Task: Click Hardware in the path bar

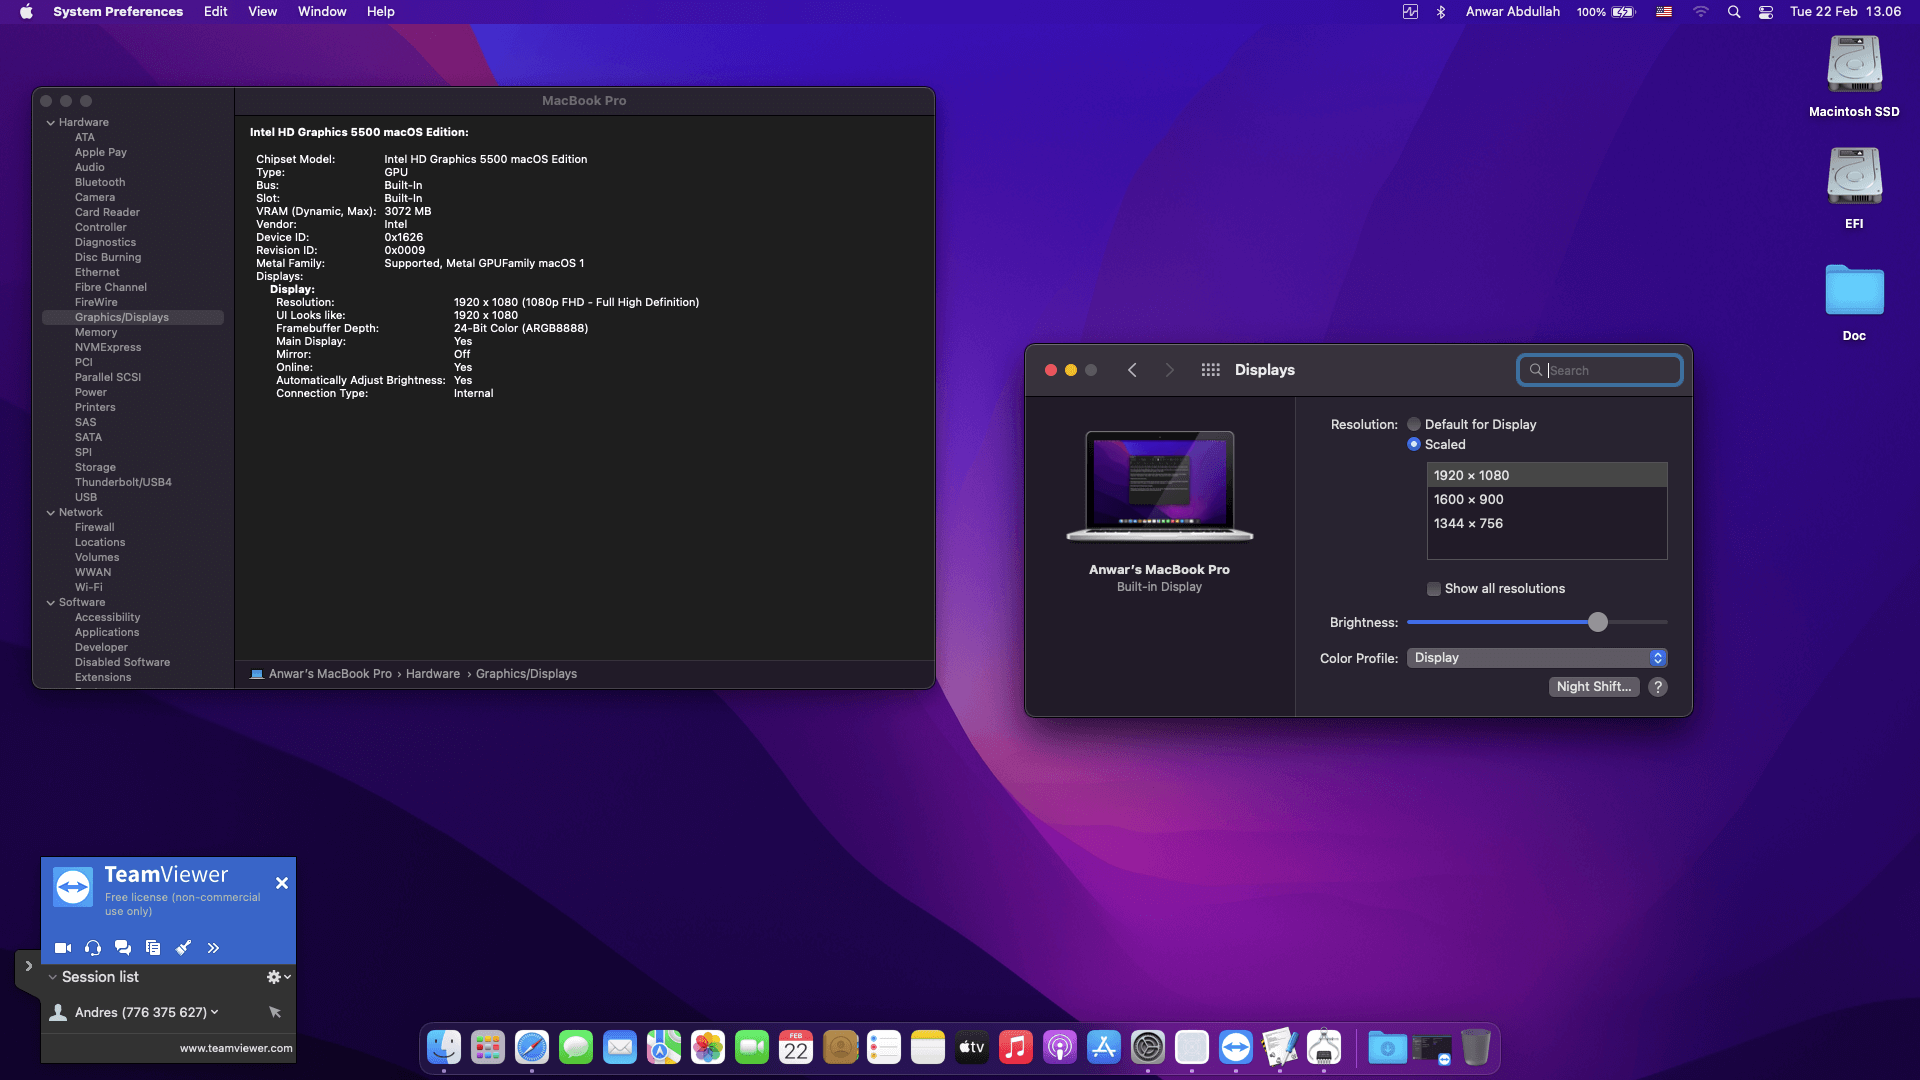Action: 433,674
